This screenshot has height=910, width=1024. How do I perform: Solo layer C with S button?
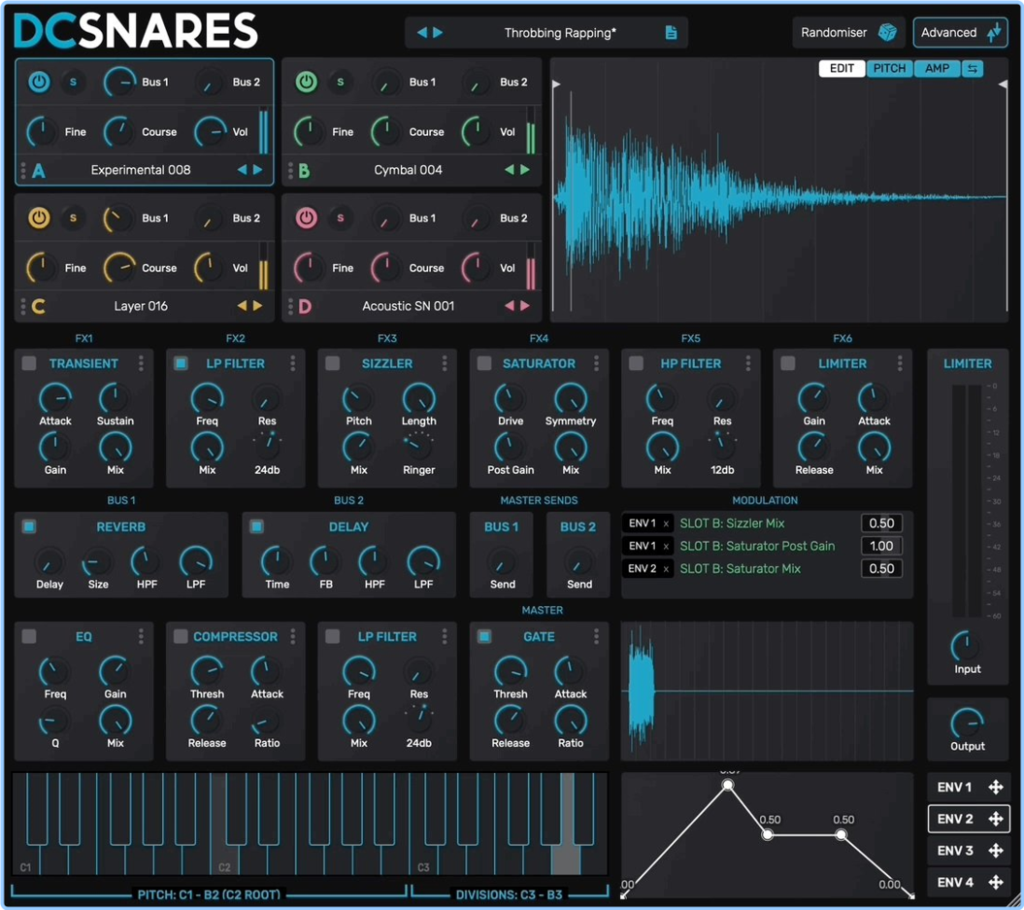pyautogui.click(x=73, y=218)
